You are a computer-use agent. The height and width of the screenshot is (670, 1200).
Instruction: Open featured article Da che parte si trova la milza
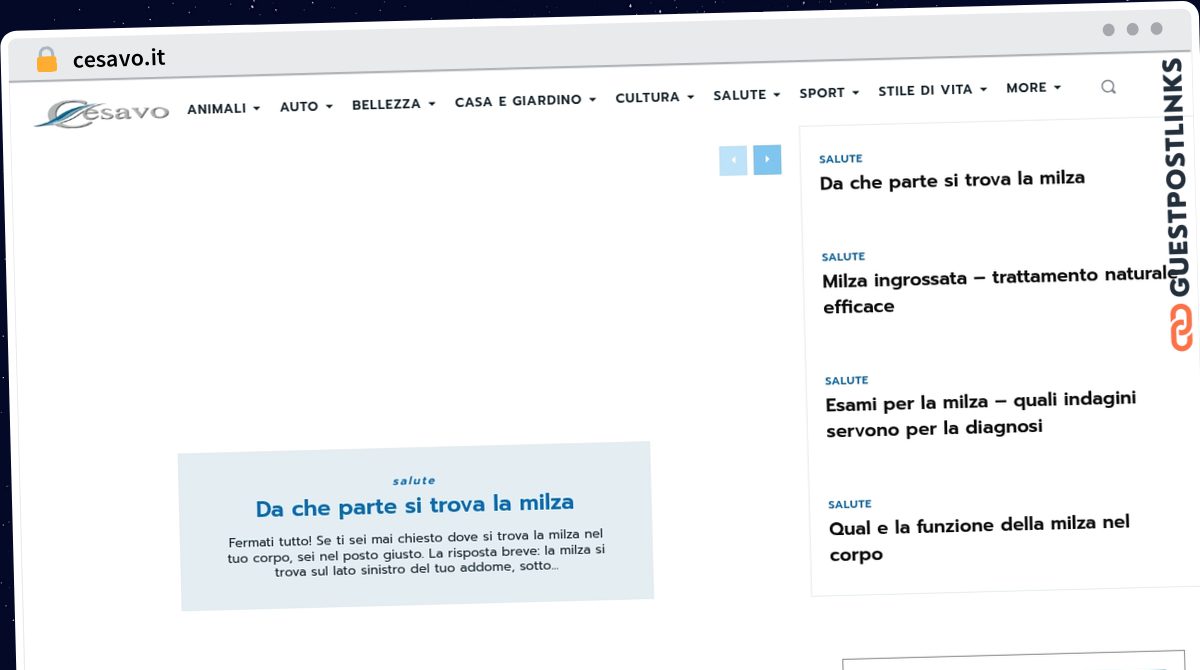(x=415, y=505)
